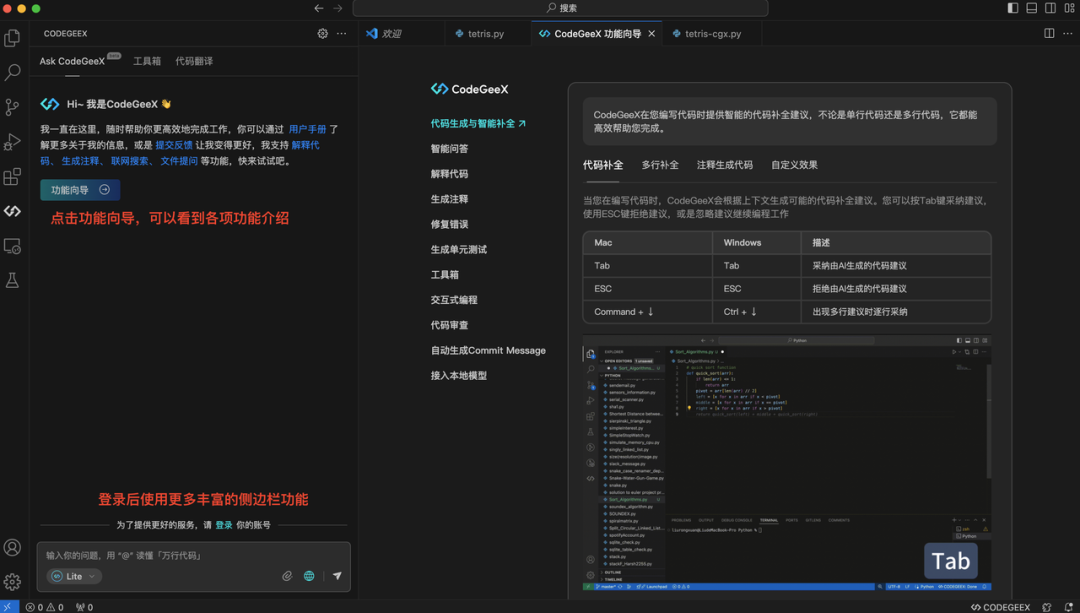The image size is (1080, 613).
Task: Select 接入本地模型 in guide menu
Action: tap(459, 375)
